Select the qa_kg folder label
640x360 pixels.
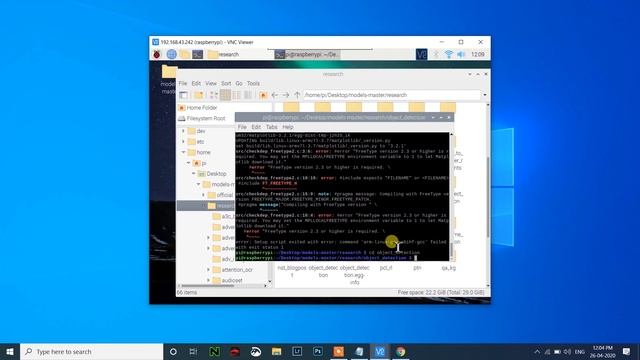(449, 268)
